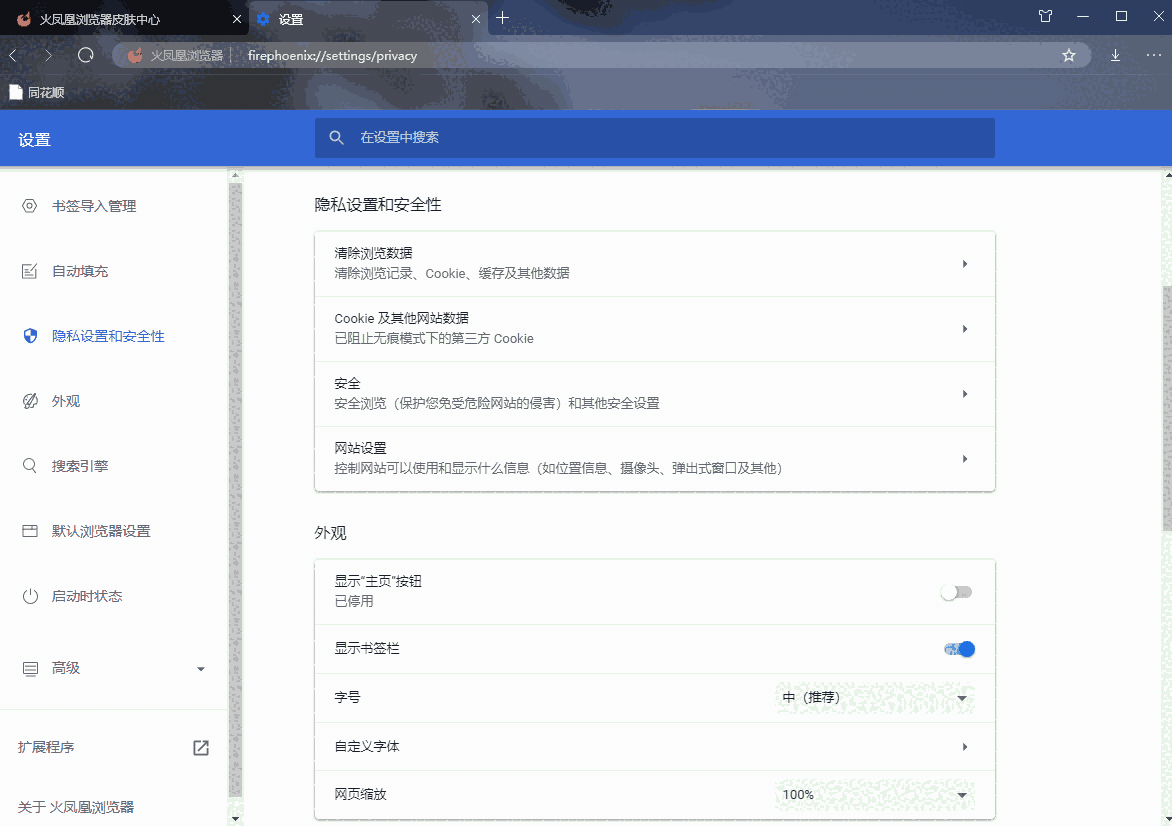Select the 自动填充 icon in the sidebar
1172x826 pixels.
pos(29,270)
